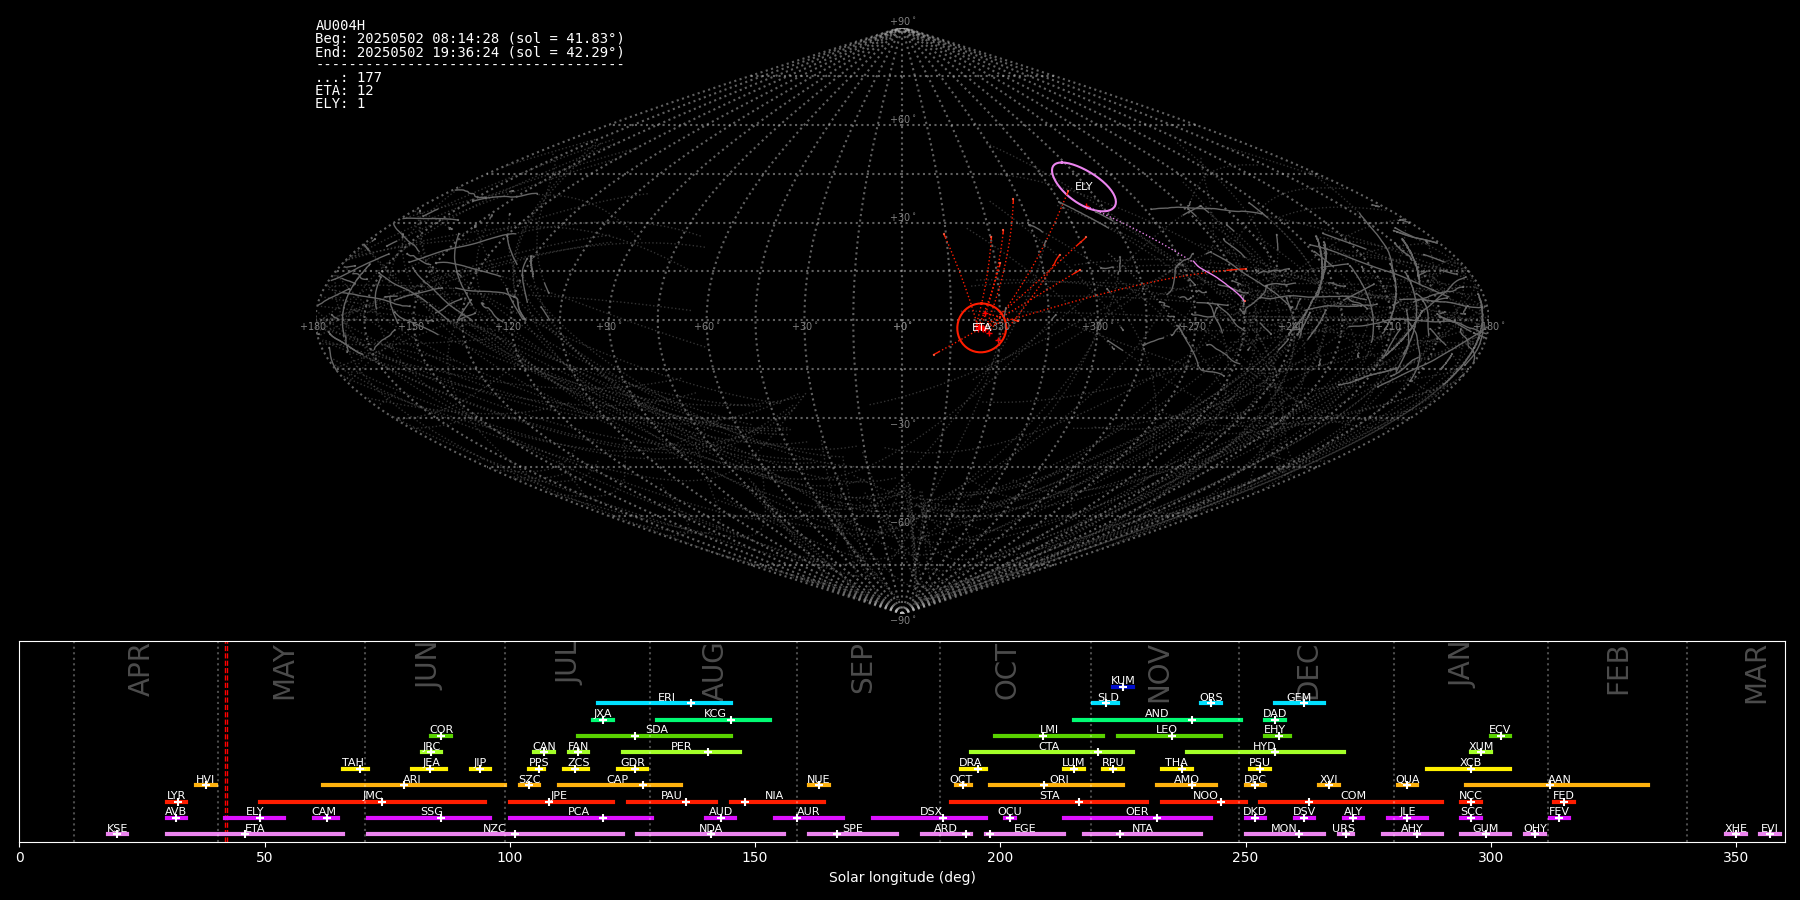Click the PCA shower bar label
This screenshot has height=900, width=1800.
[x=578, y=812]
